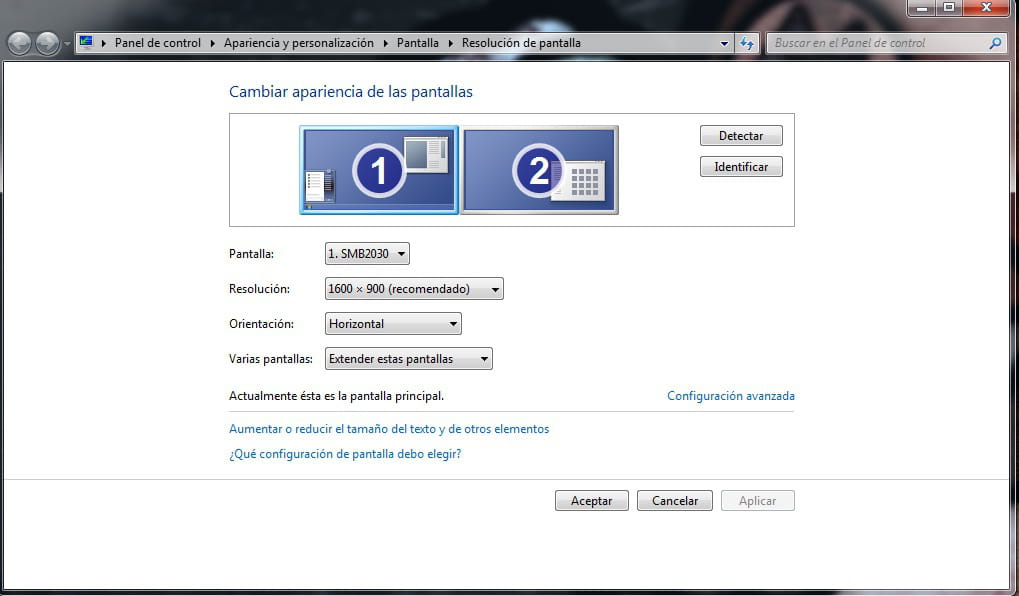Click the 'Orientación:' label

[261, 324]
